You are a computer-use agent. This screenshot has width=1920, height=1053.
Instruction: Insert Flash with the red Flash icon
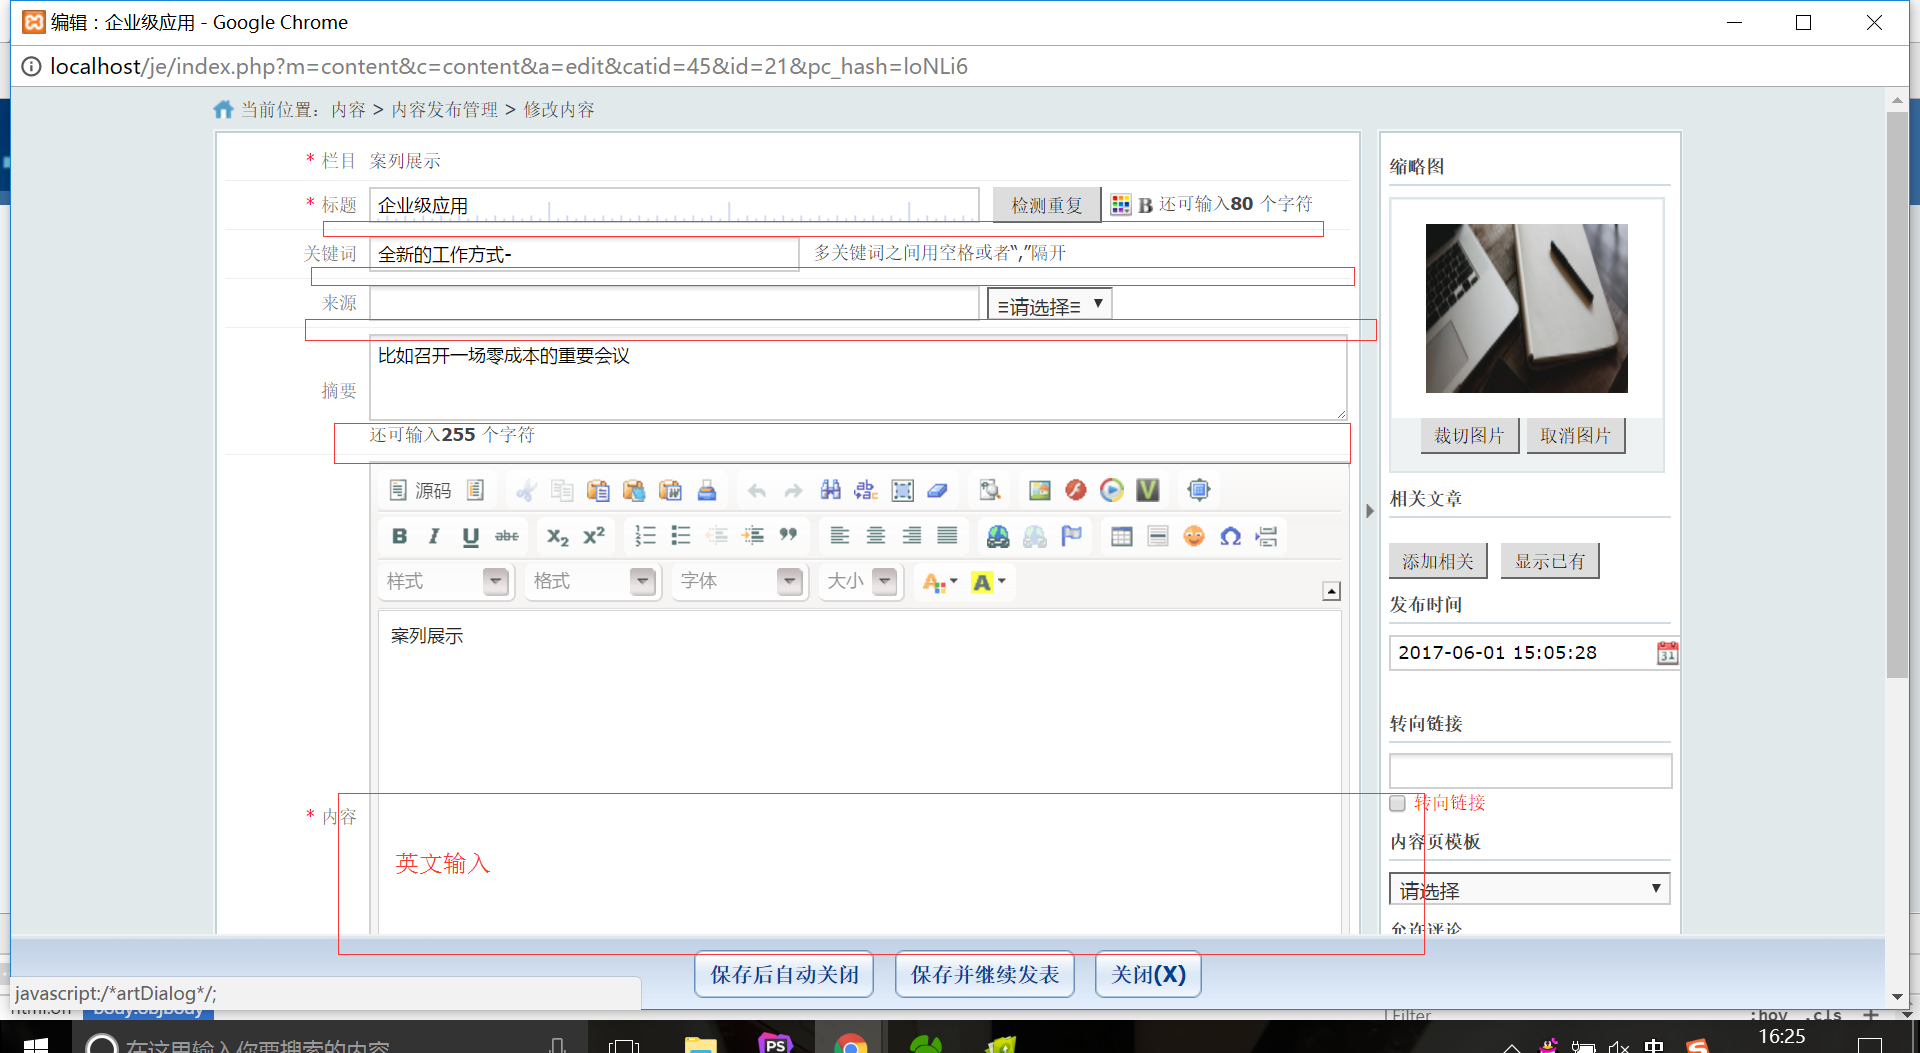tap(1076, 490)
